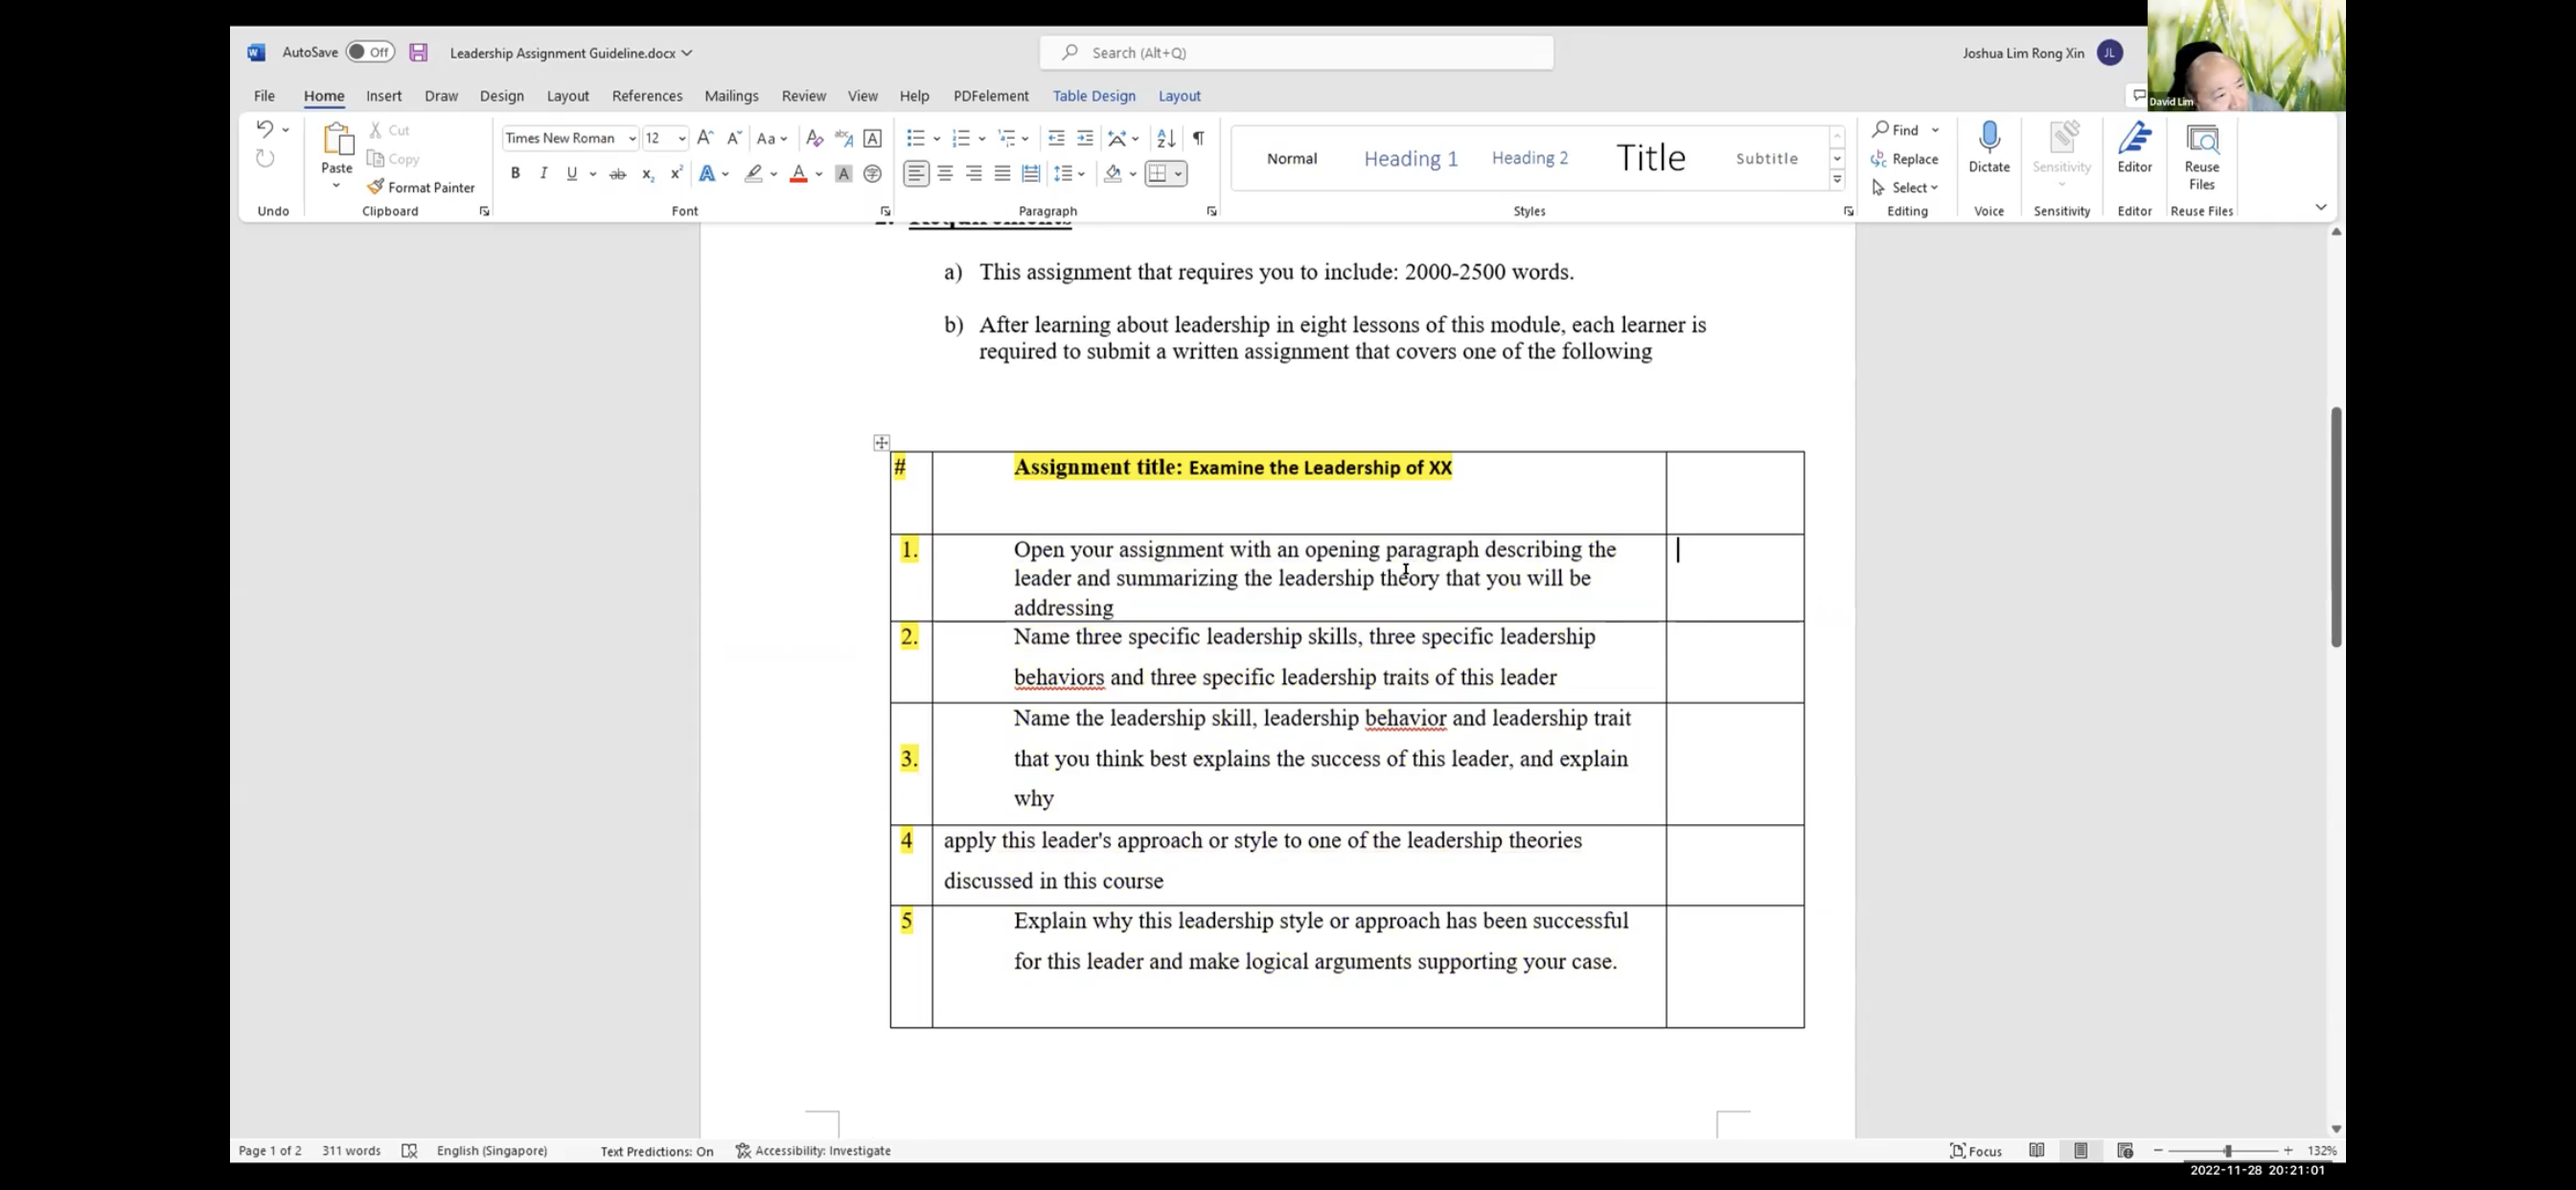2576x1190 pixels.
Task: Toggle Focus mode in status bar
Action: coord(1976,1150)
